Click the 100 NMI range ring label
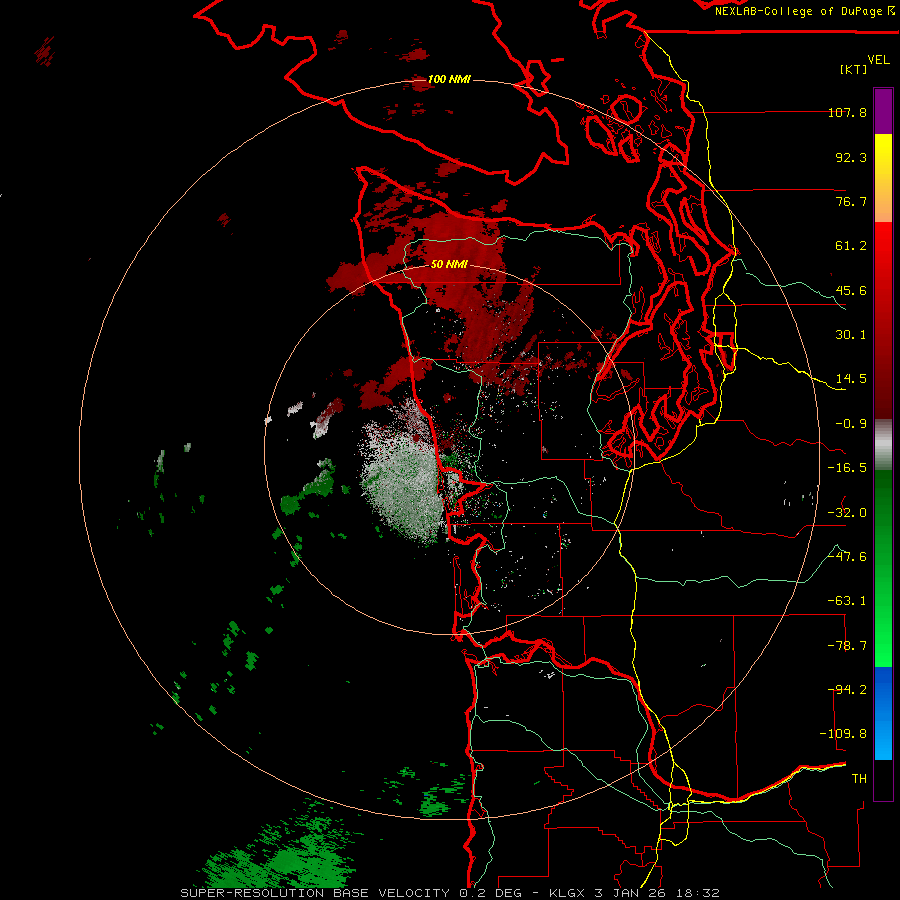This screenshot has width=900, height=900. [449, 79]
